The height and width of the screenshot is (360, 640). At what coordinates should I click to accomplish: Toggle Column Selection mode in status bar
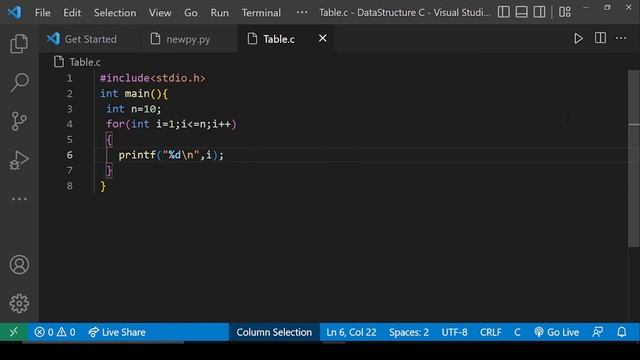click(x=274, y=332)
